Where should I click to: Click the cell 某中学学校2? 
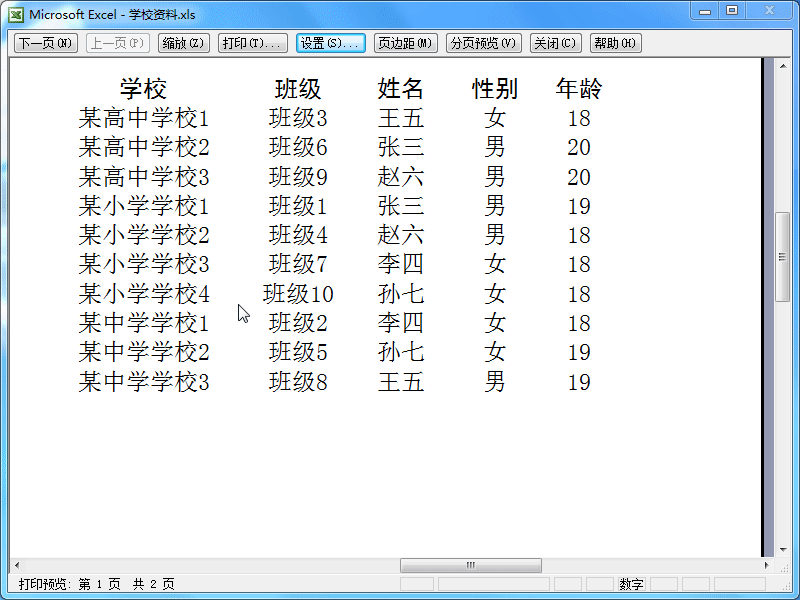(x=144, y=352)
